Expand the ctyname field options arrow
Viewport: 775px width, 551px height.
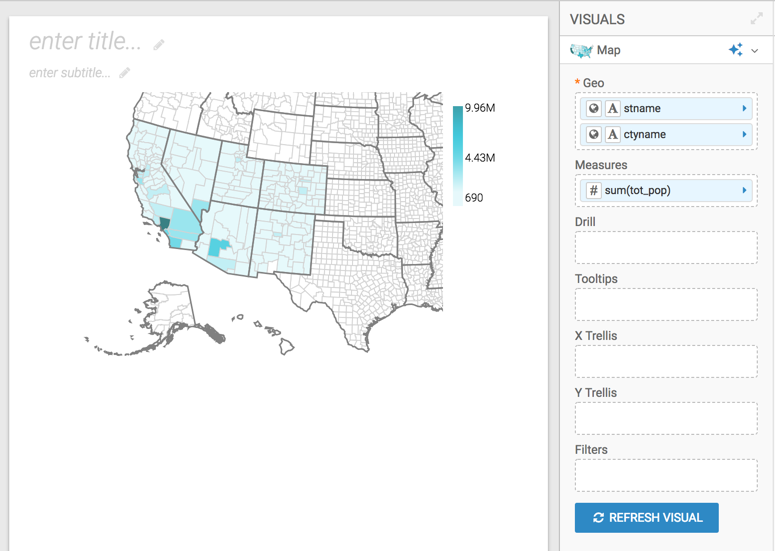point(744,134)
